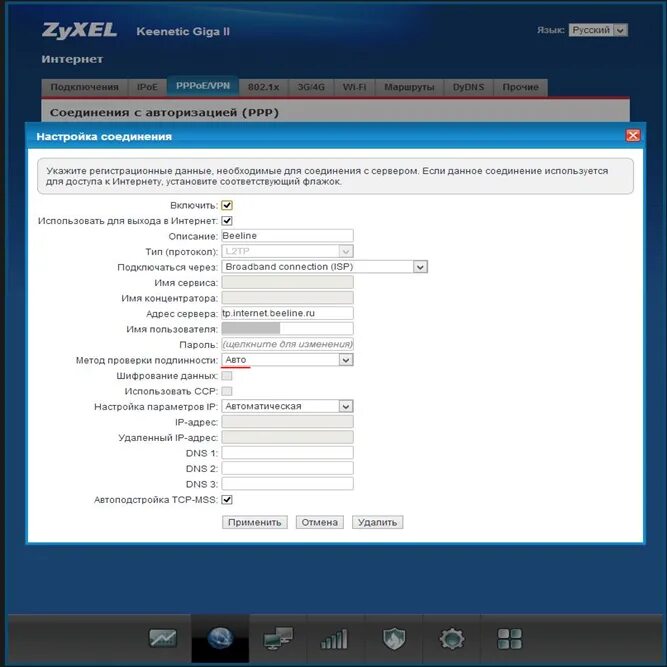The width and height of the screenshot is (667, 667).
Task: Open the system monitor chart icon
Action: coord(162,638)
